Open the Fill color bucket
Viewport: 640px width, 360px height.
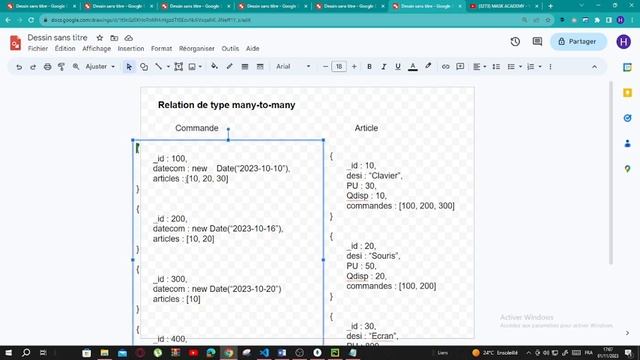[x=214, y=67]
